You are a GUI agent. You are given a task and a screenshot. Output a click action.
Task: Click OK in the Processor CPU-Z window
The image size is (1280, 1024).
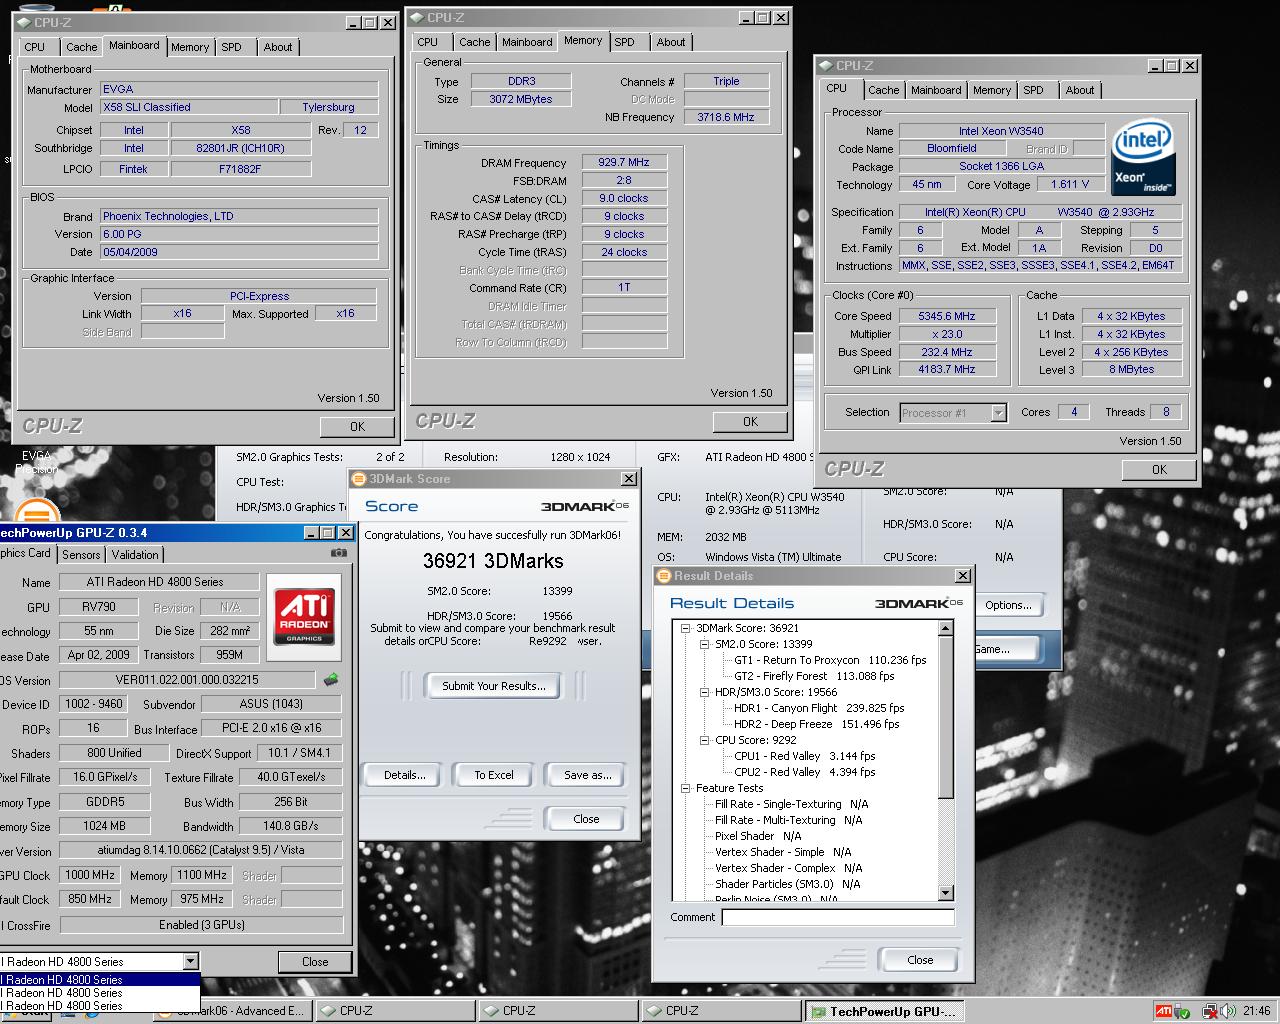click(1159, 469)
